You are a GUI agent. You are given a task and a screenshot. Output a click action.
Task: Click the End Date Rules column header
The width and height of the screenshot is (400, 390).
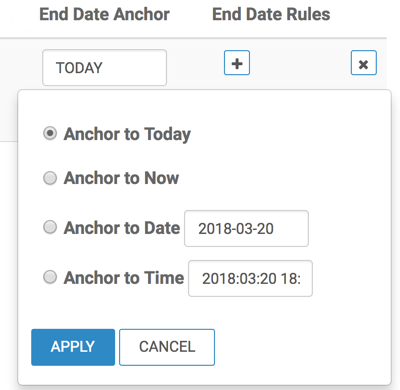click(271, 14)
